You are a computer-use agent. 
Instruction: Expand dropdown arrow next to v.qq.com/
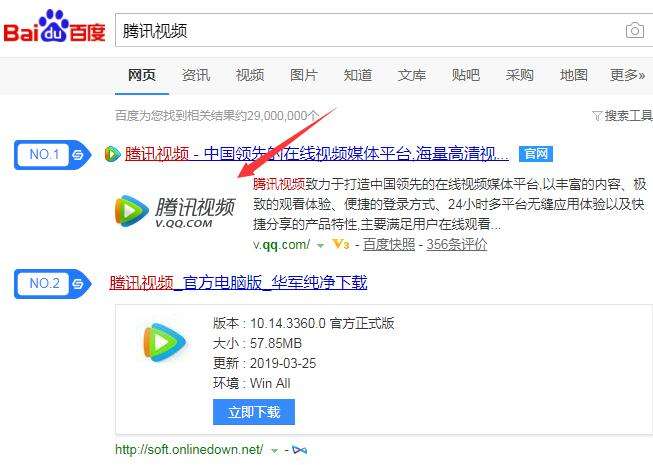[320, 246]
